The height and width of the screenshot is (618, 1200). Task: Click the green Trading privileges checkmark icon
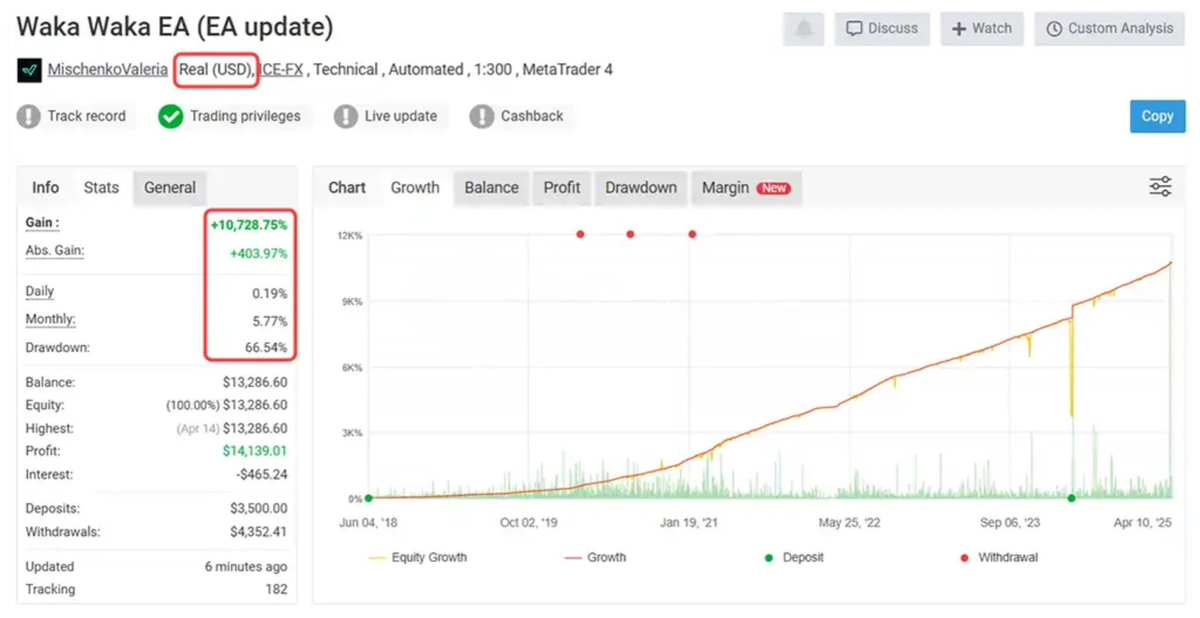[x=170, y=116]
